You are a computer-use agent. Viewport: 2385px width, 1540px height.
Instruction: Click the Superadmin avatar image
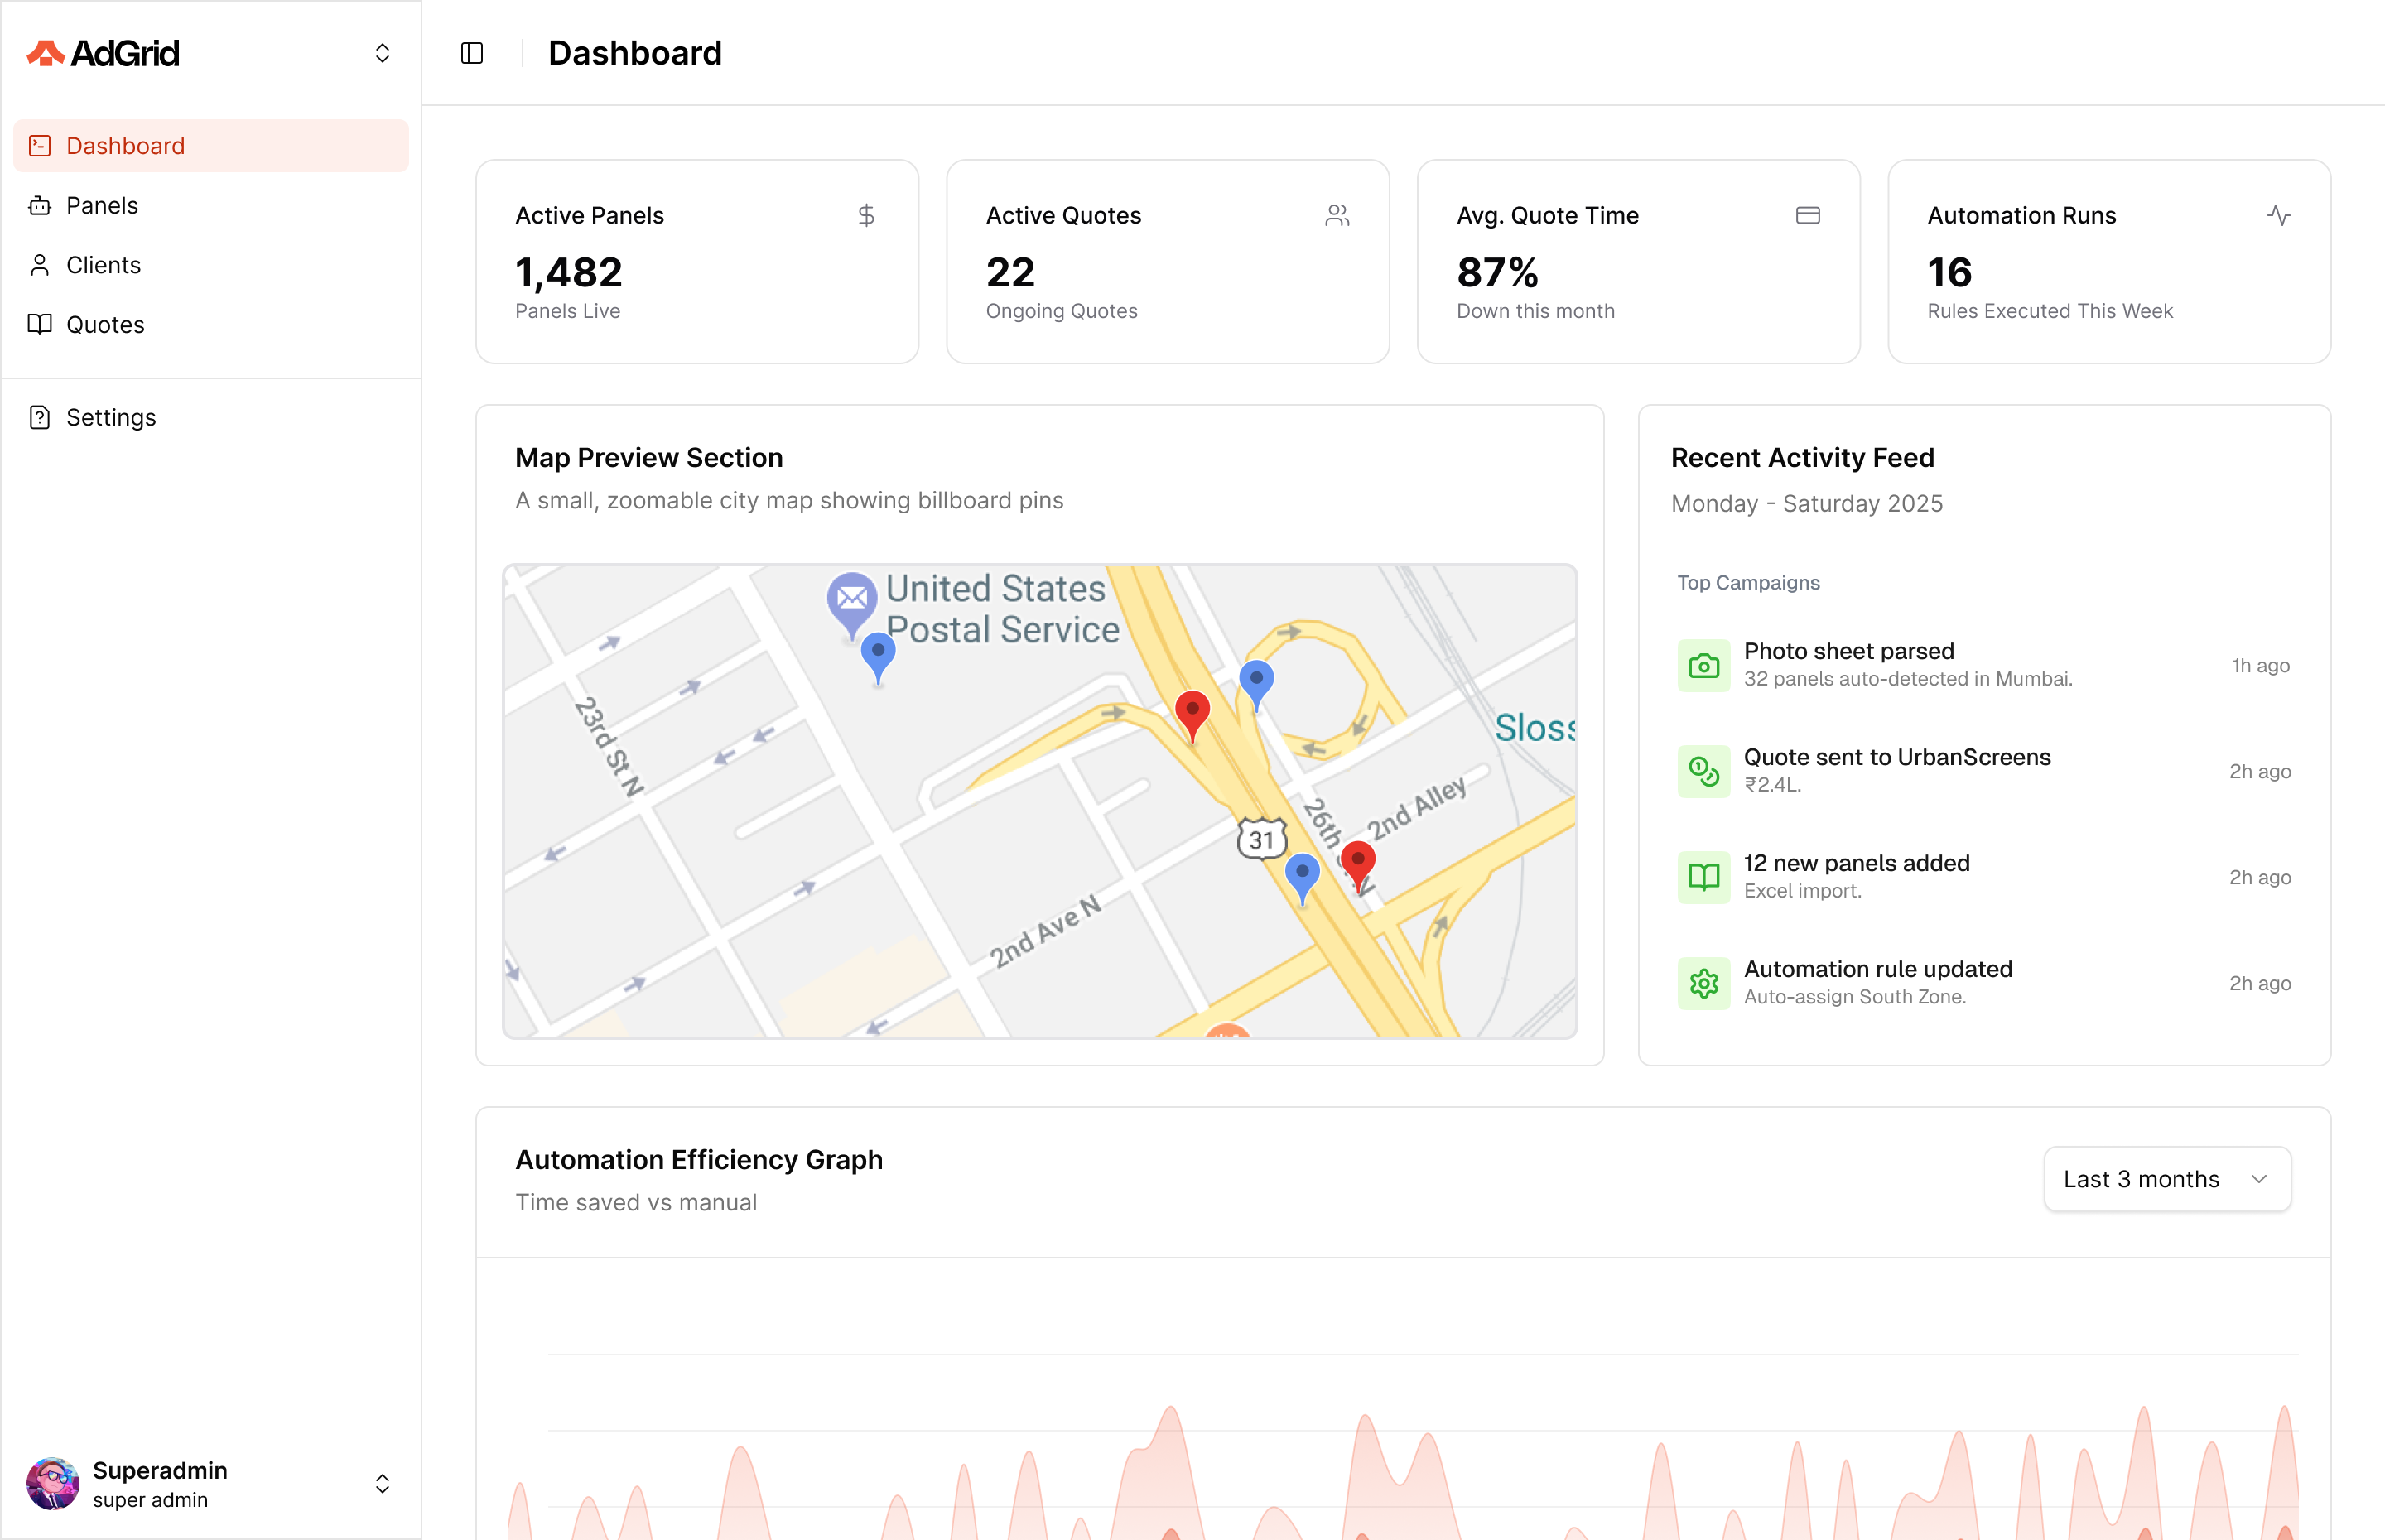coord(53,1484)
